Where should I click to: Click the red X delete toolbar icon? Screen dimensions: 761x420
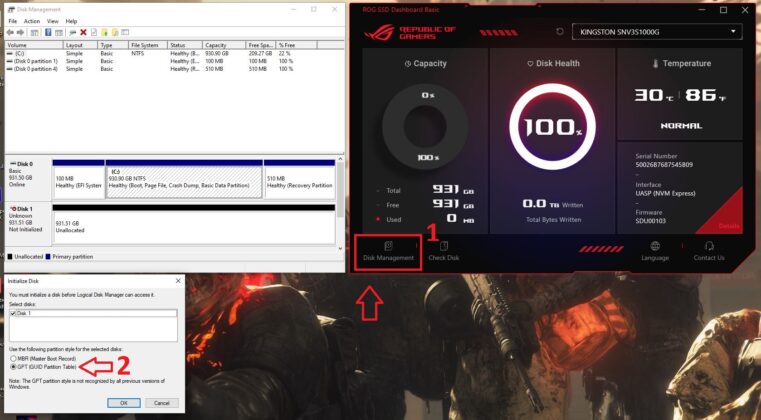(x=83, y=33)
